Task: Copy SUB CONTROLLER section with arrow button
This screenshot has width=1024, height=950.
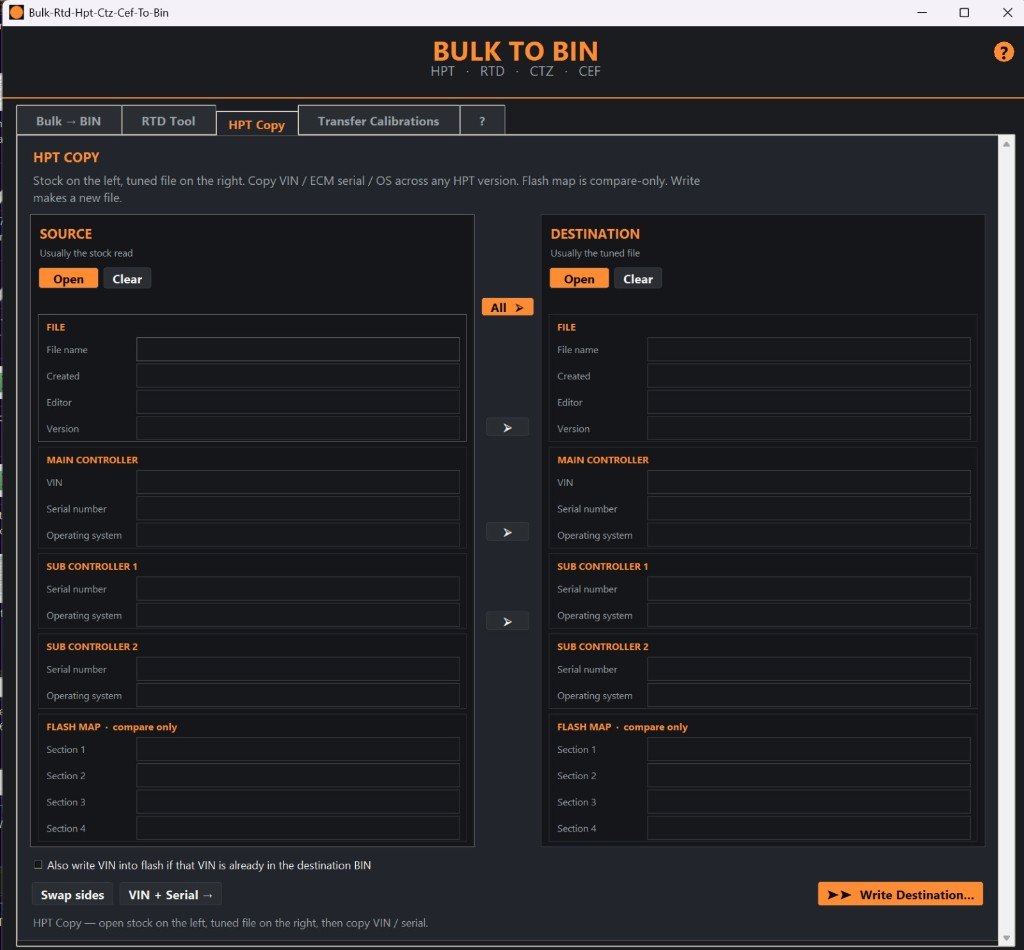Action: 507,622
